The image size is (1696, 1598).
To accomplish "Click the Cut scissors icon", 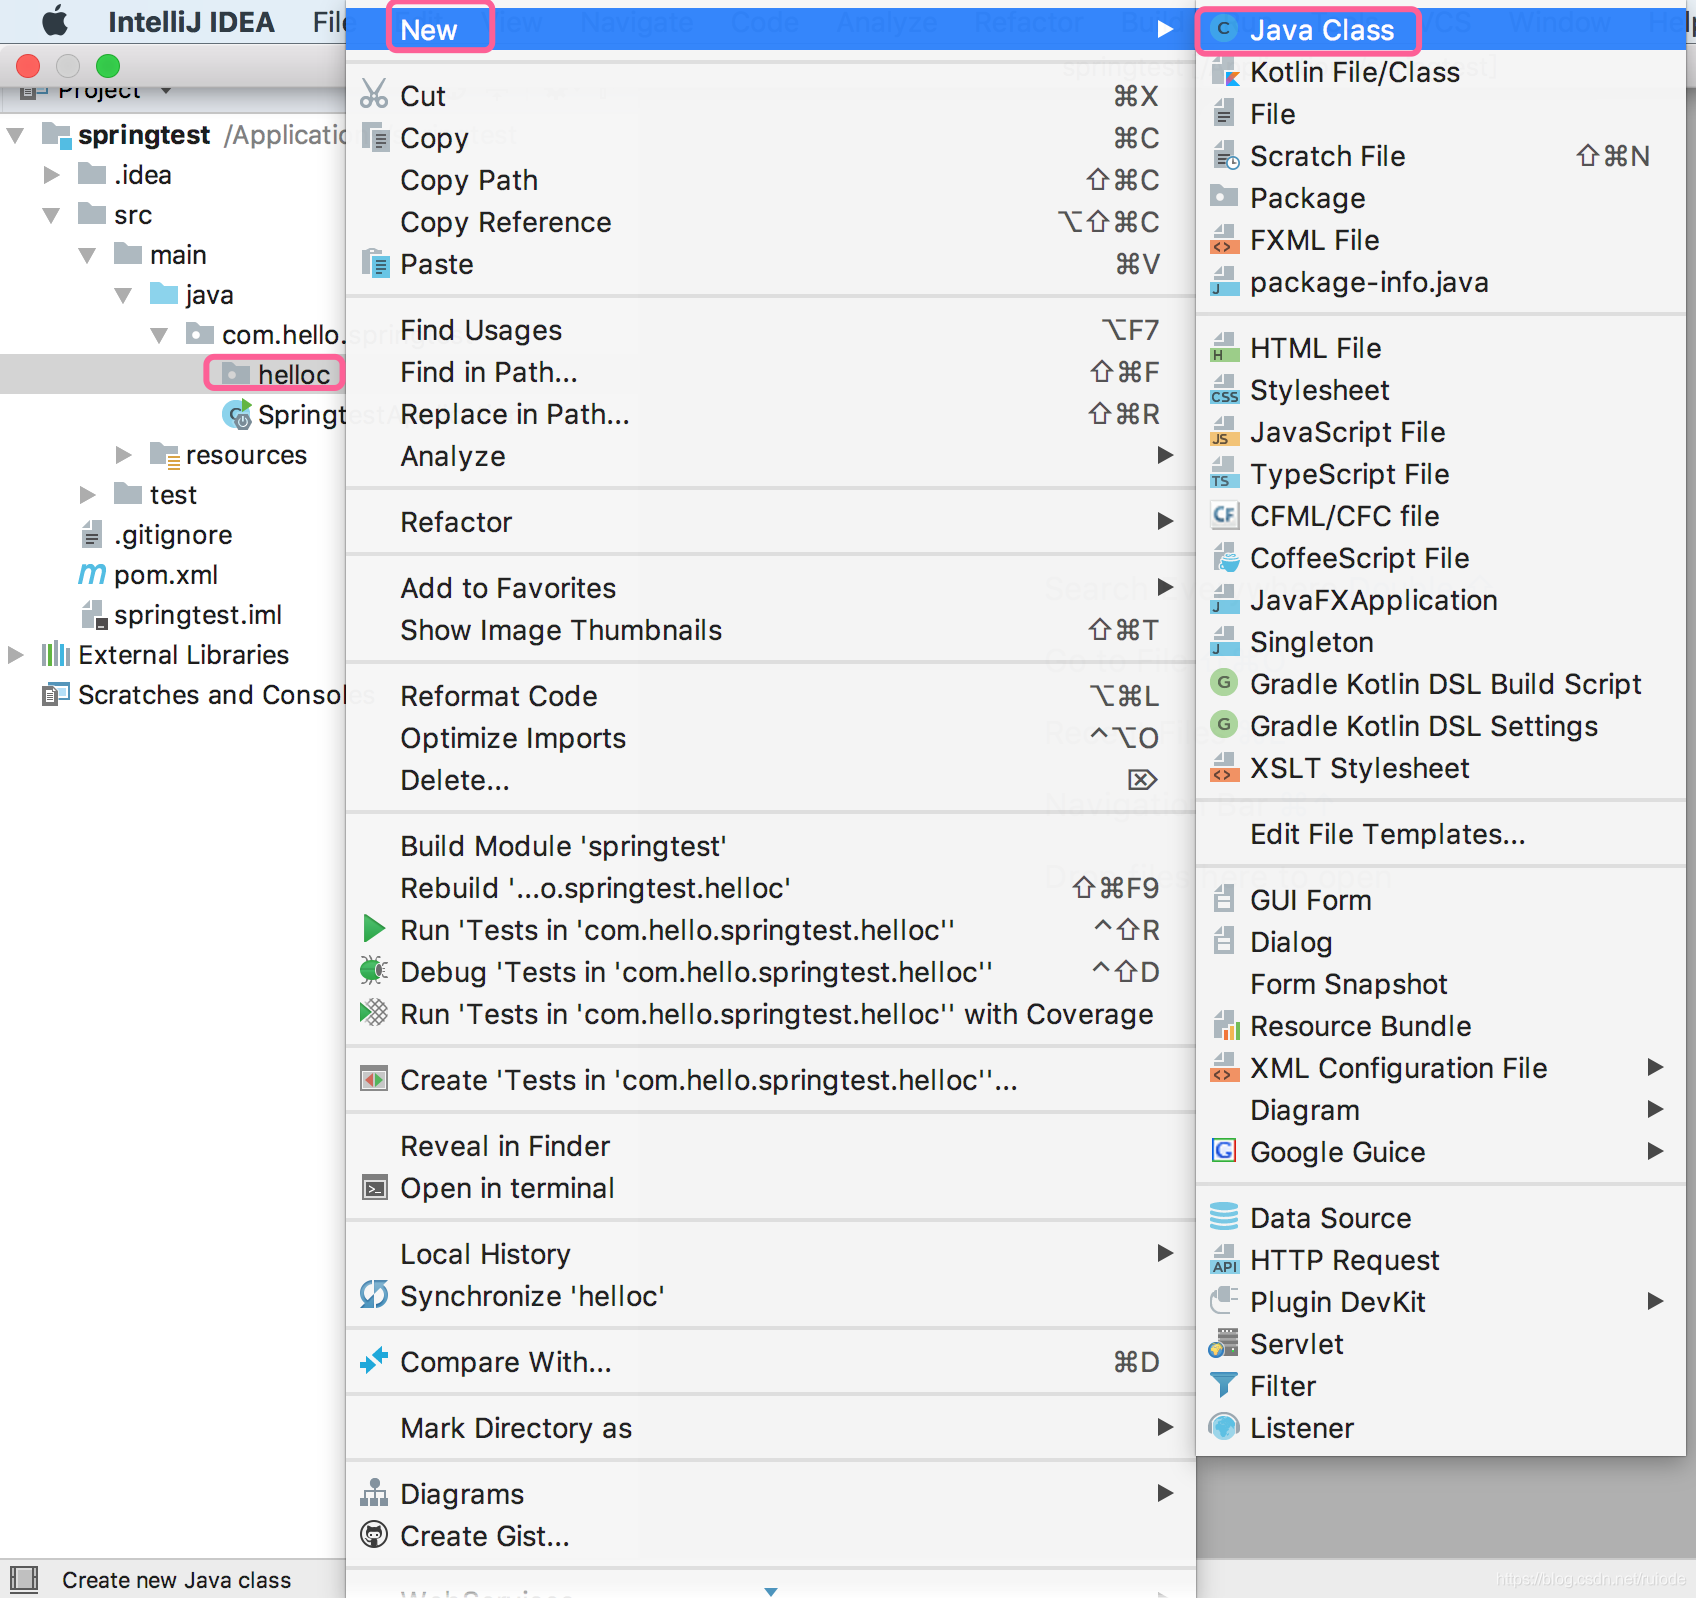I will 374,94.
